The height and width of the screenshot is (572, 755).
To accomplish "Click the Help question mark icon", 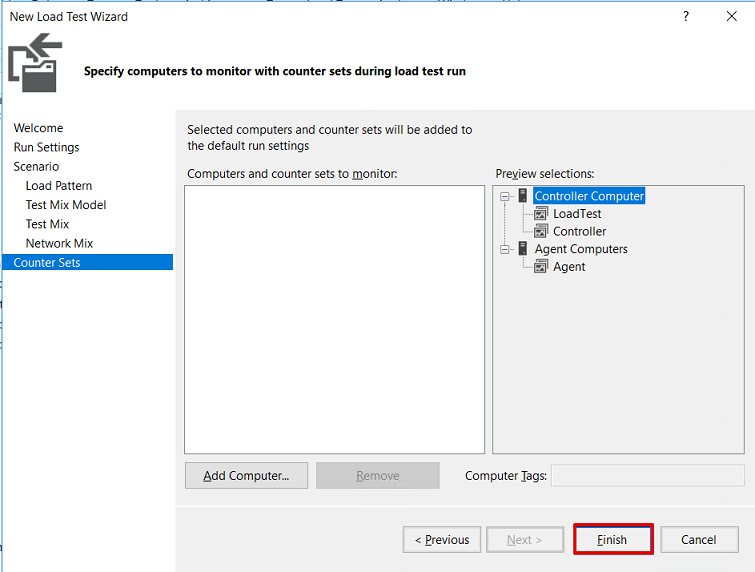I will [x=686, y=16].
